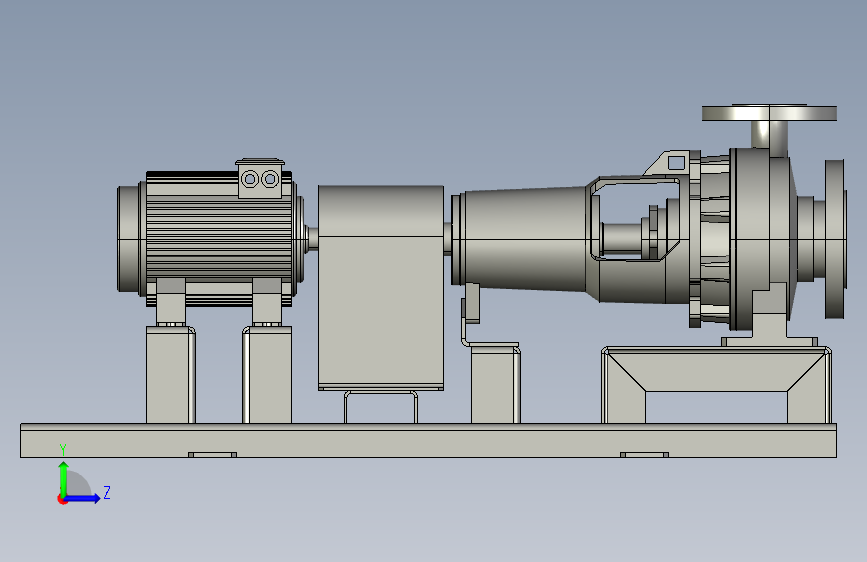Viewport: 867px width, 562px height.
Task: Select the motor shaft stub beside the guard
Action: (312, 238)
